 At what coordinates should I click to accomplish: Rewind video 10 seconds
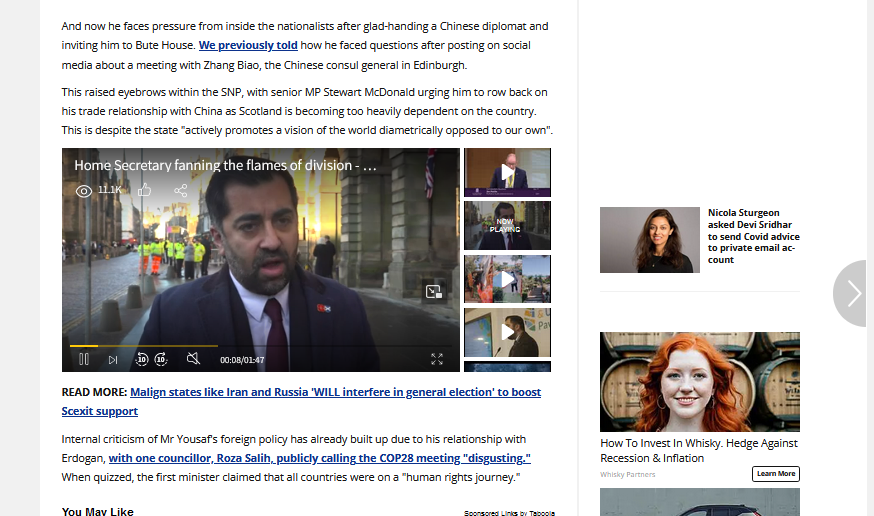tap(142, 359)
